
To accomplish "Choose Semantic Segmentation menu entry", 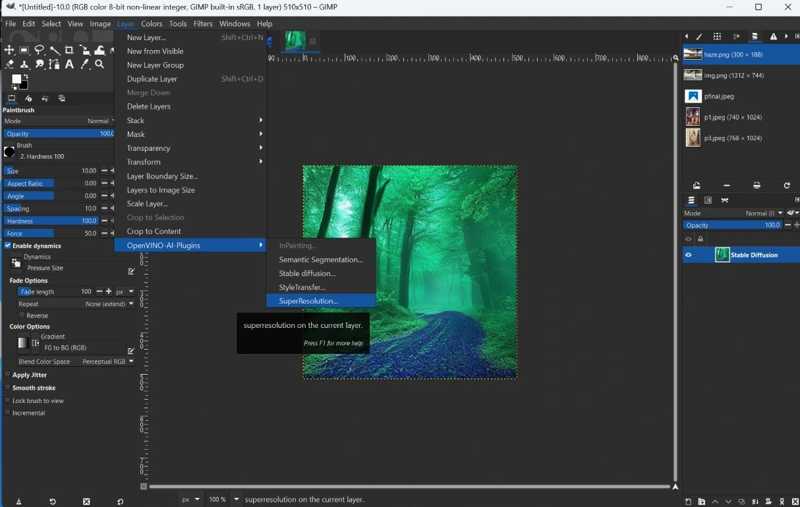I will [x=321, y=260].
